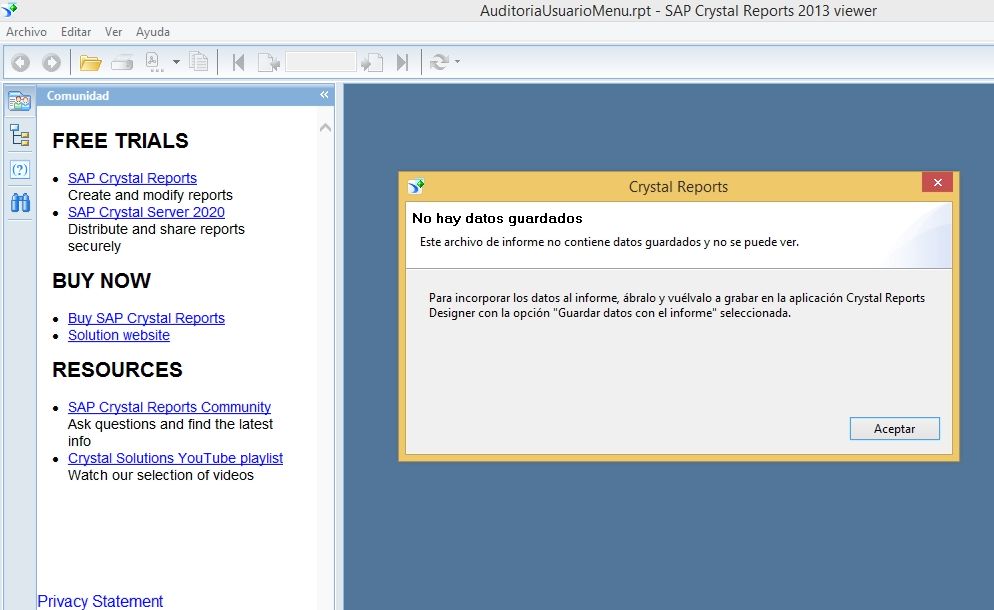Click the print report icon
Image resolution: width=994 pixels, height=610 pixels.
point(122,62)
